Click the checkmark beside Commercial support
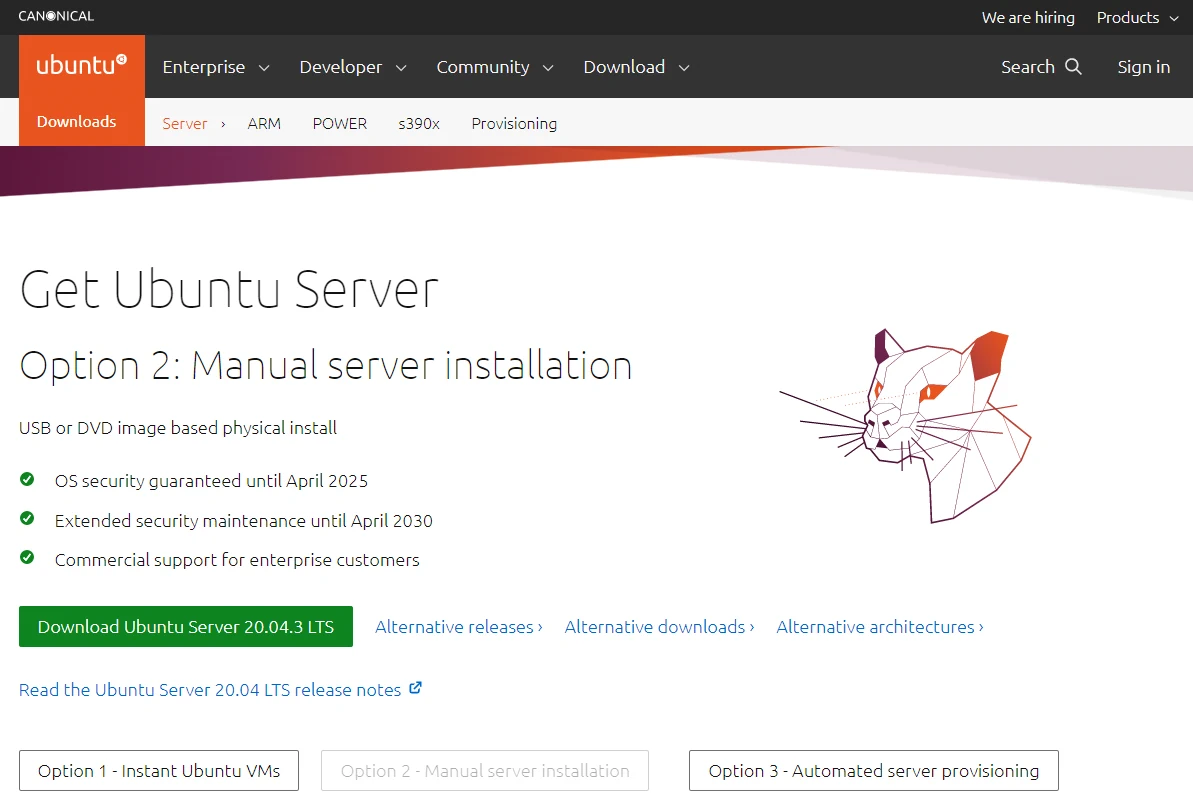Image resolution: width=1193 pixels, height=812 pixels. (x=27, y=558)
